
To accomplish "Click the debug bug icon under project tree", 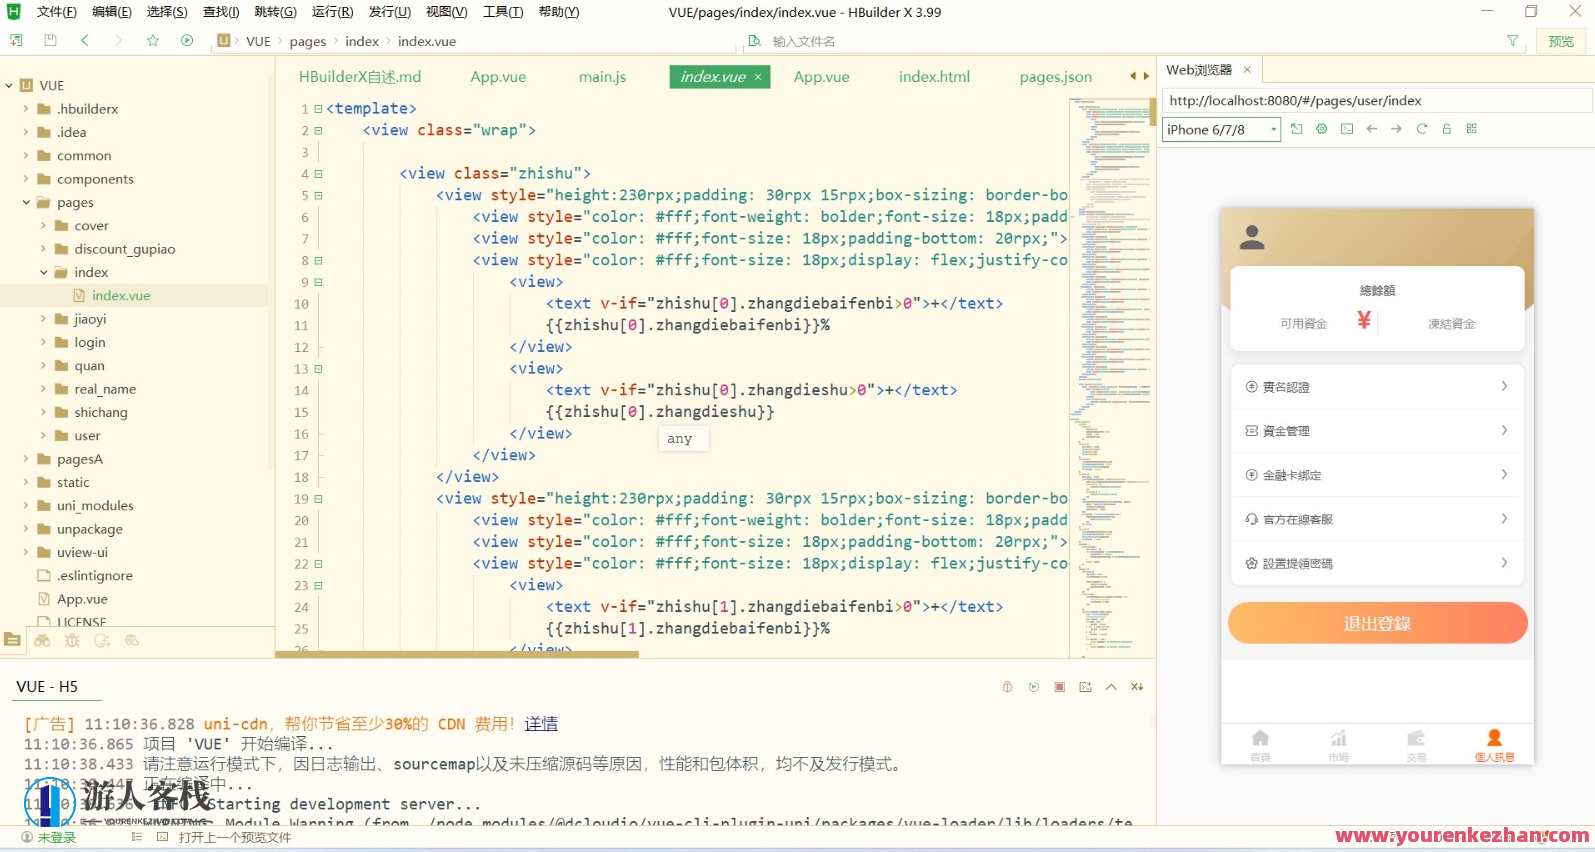I will (72, 641).
